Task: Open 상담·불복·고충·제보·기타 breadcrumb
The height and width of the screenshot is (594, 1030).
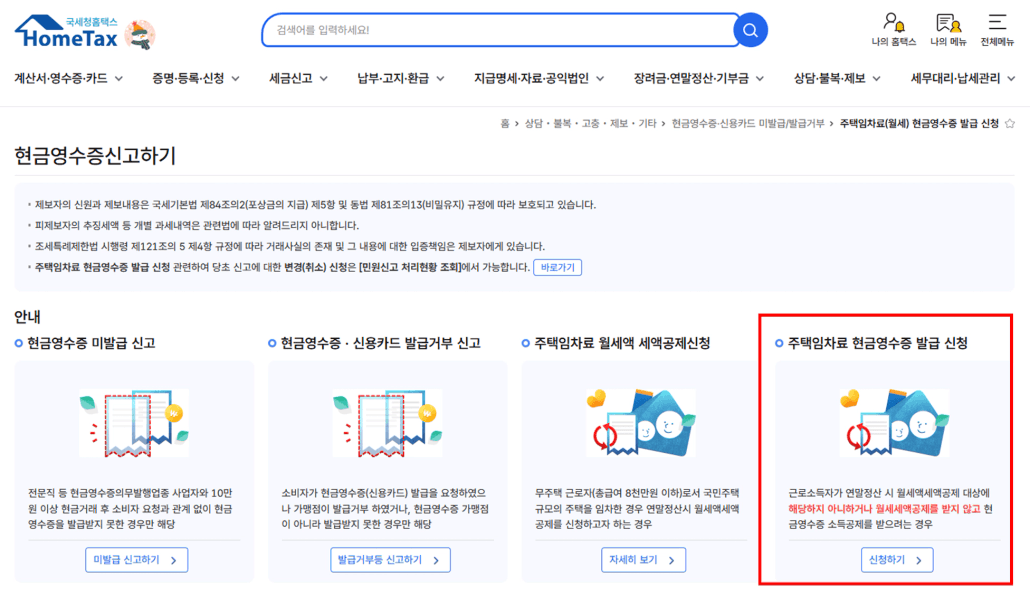Action: pyautogui.click(x=590, y=124)
